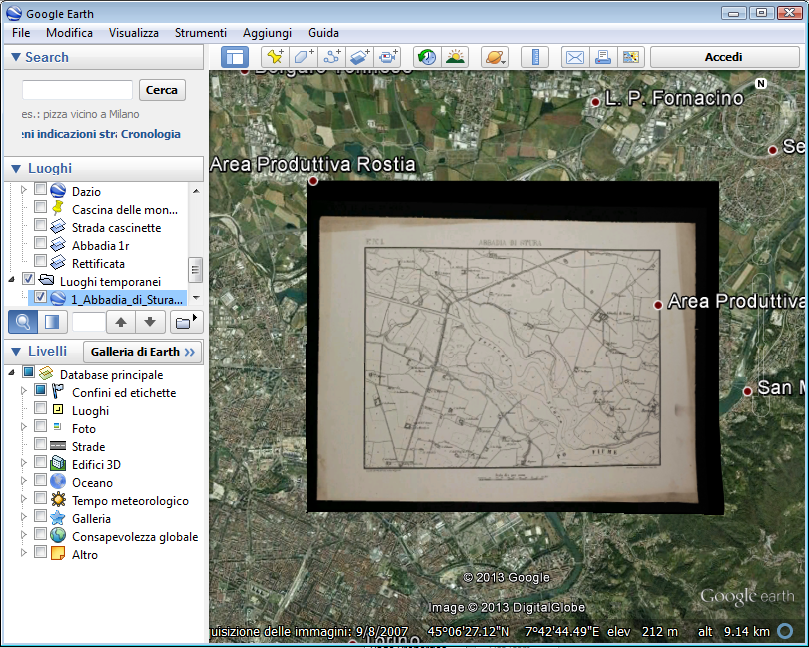809x648 pixels.
Task: Collapse the Search panel
Action: pos(16,57)
